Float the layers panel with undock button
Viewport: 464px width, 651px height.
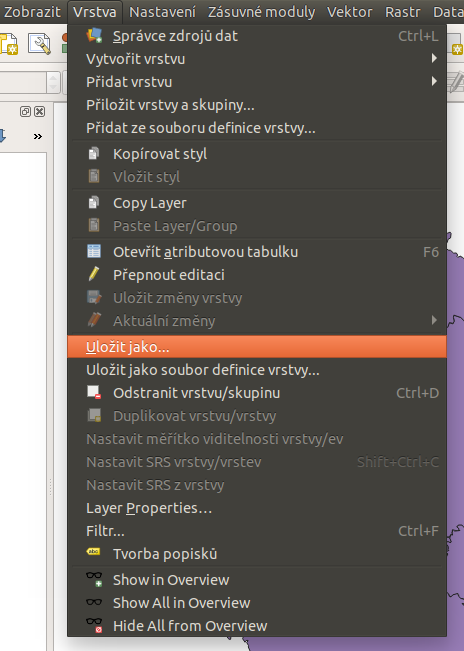click(25, 111)
